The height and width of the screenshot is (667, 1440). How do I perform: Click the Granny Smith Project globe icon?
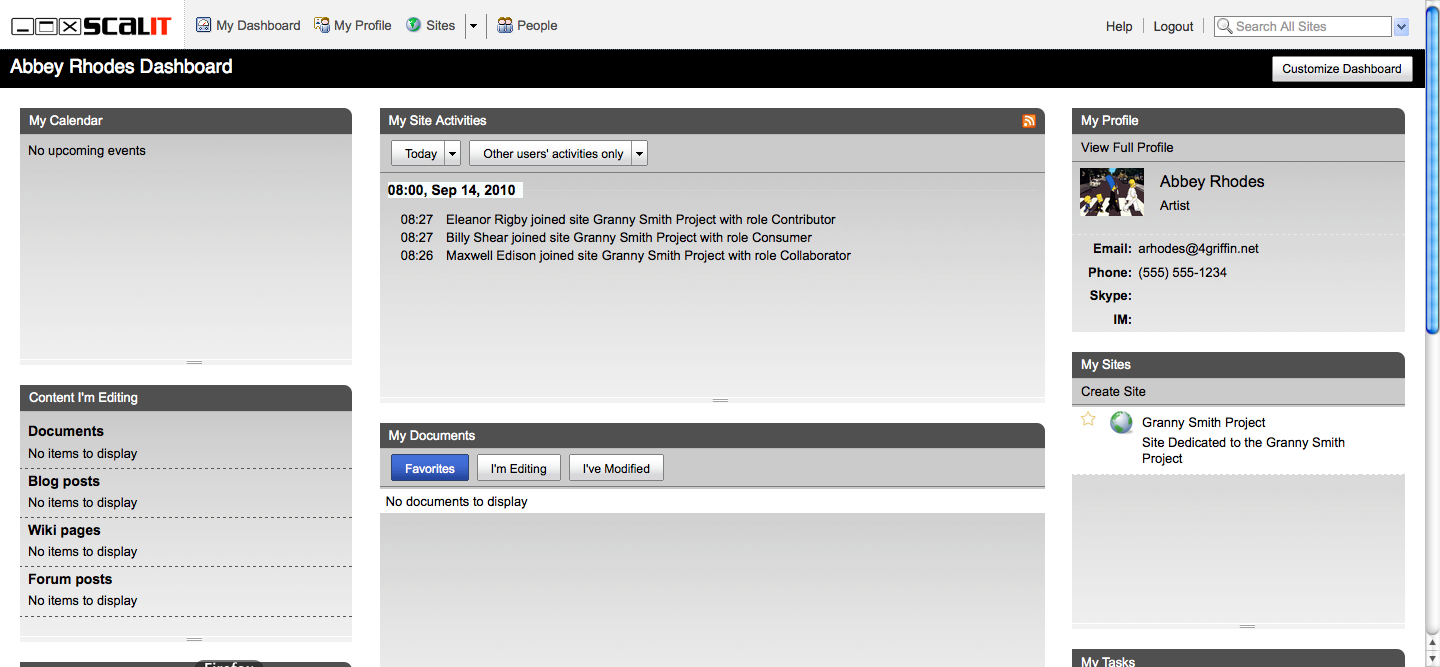coord(1121,422)
